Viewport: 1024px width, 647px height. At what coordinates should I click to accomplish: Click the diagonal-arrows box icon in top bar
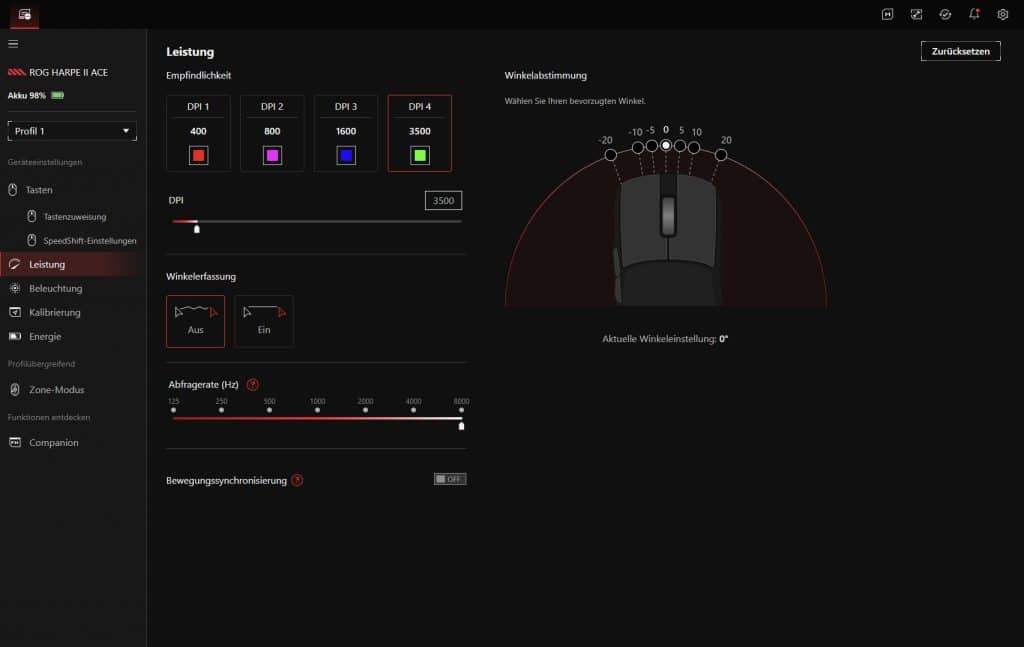click(x=916, y=14)
